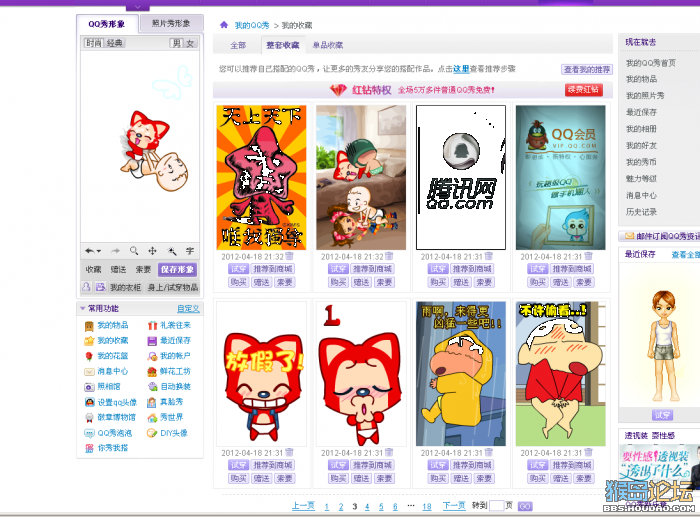700x517 pixels.
Task: Open 历史记录 in the right sidebar
Action: coord(641,212)
